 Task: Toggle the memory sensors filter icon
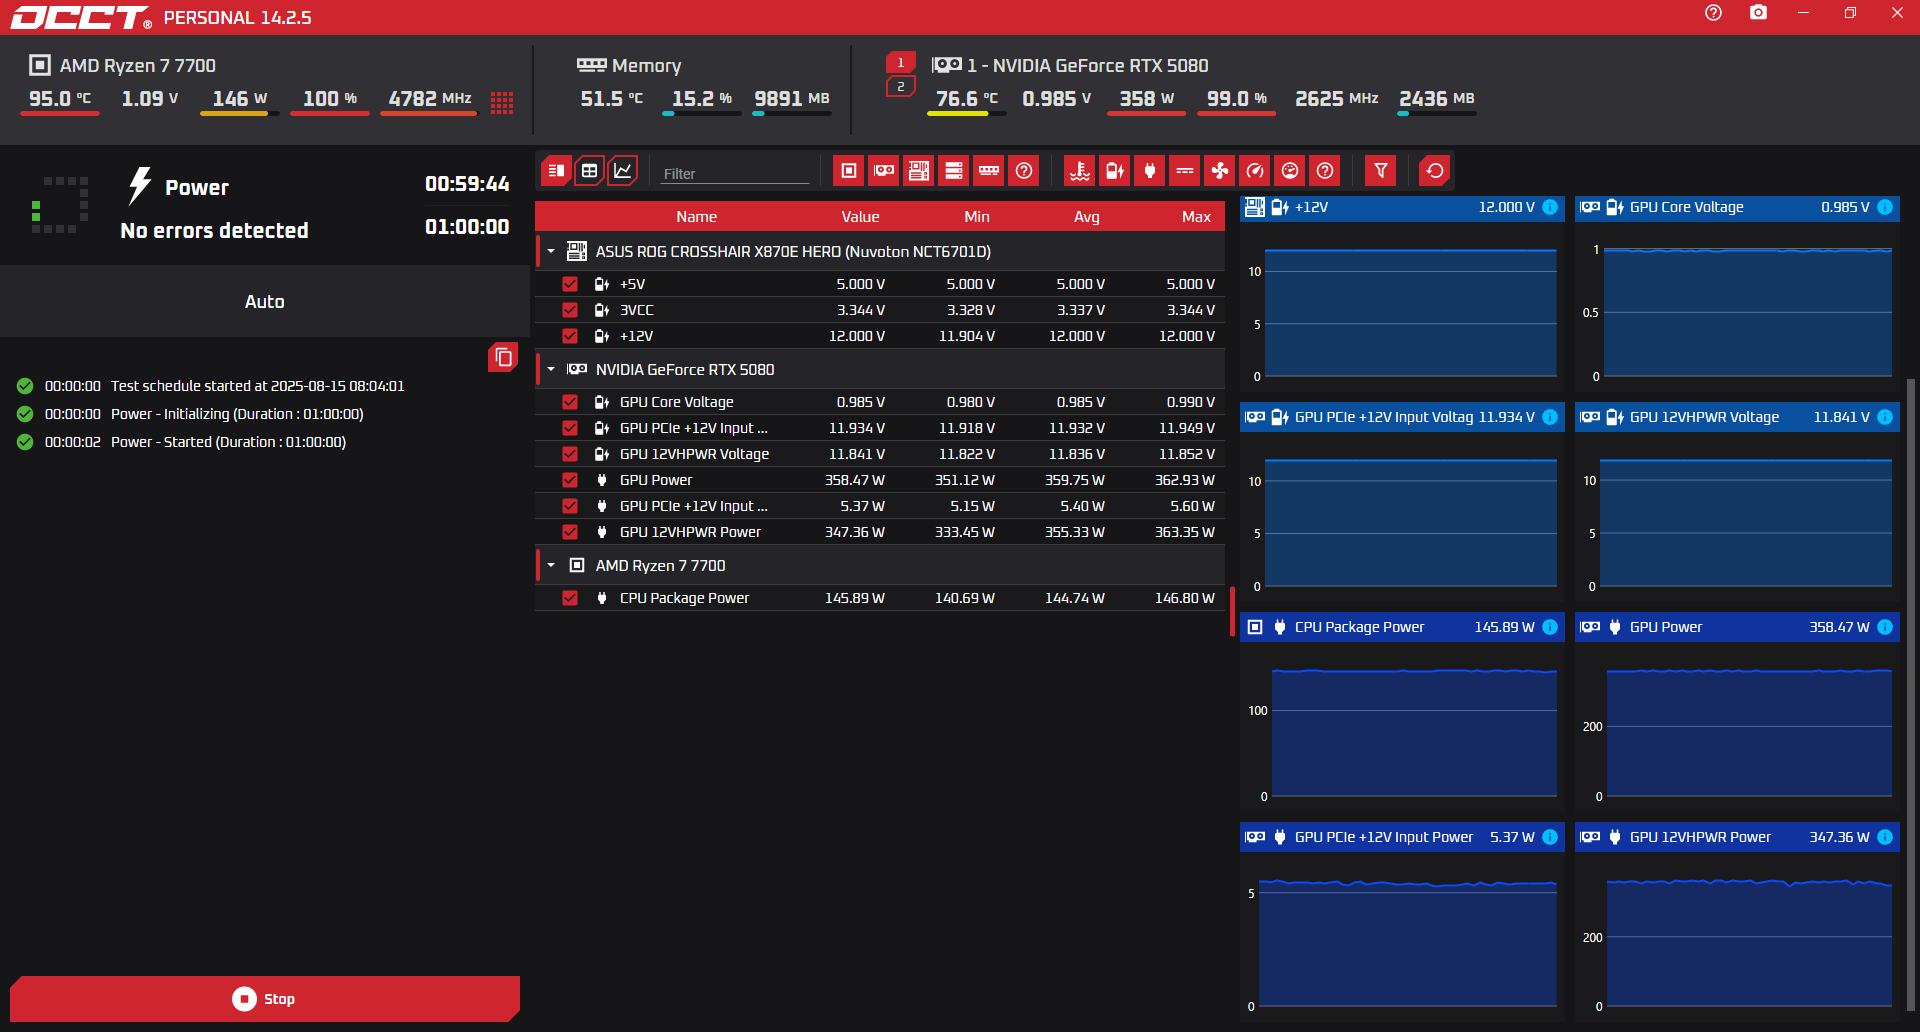click(989, 171)
